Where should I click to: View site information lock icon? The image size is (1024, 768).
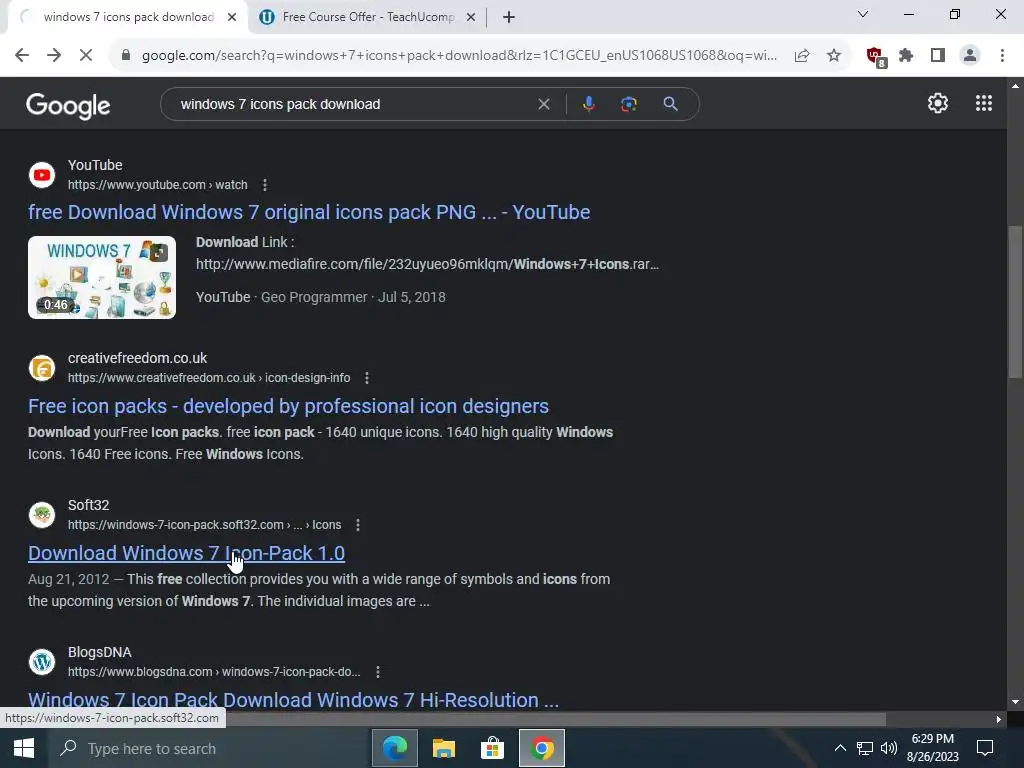126,56
